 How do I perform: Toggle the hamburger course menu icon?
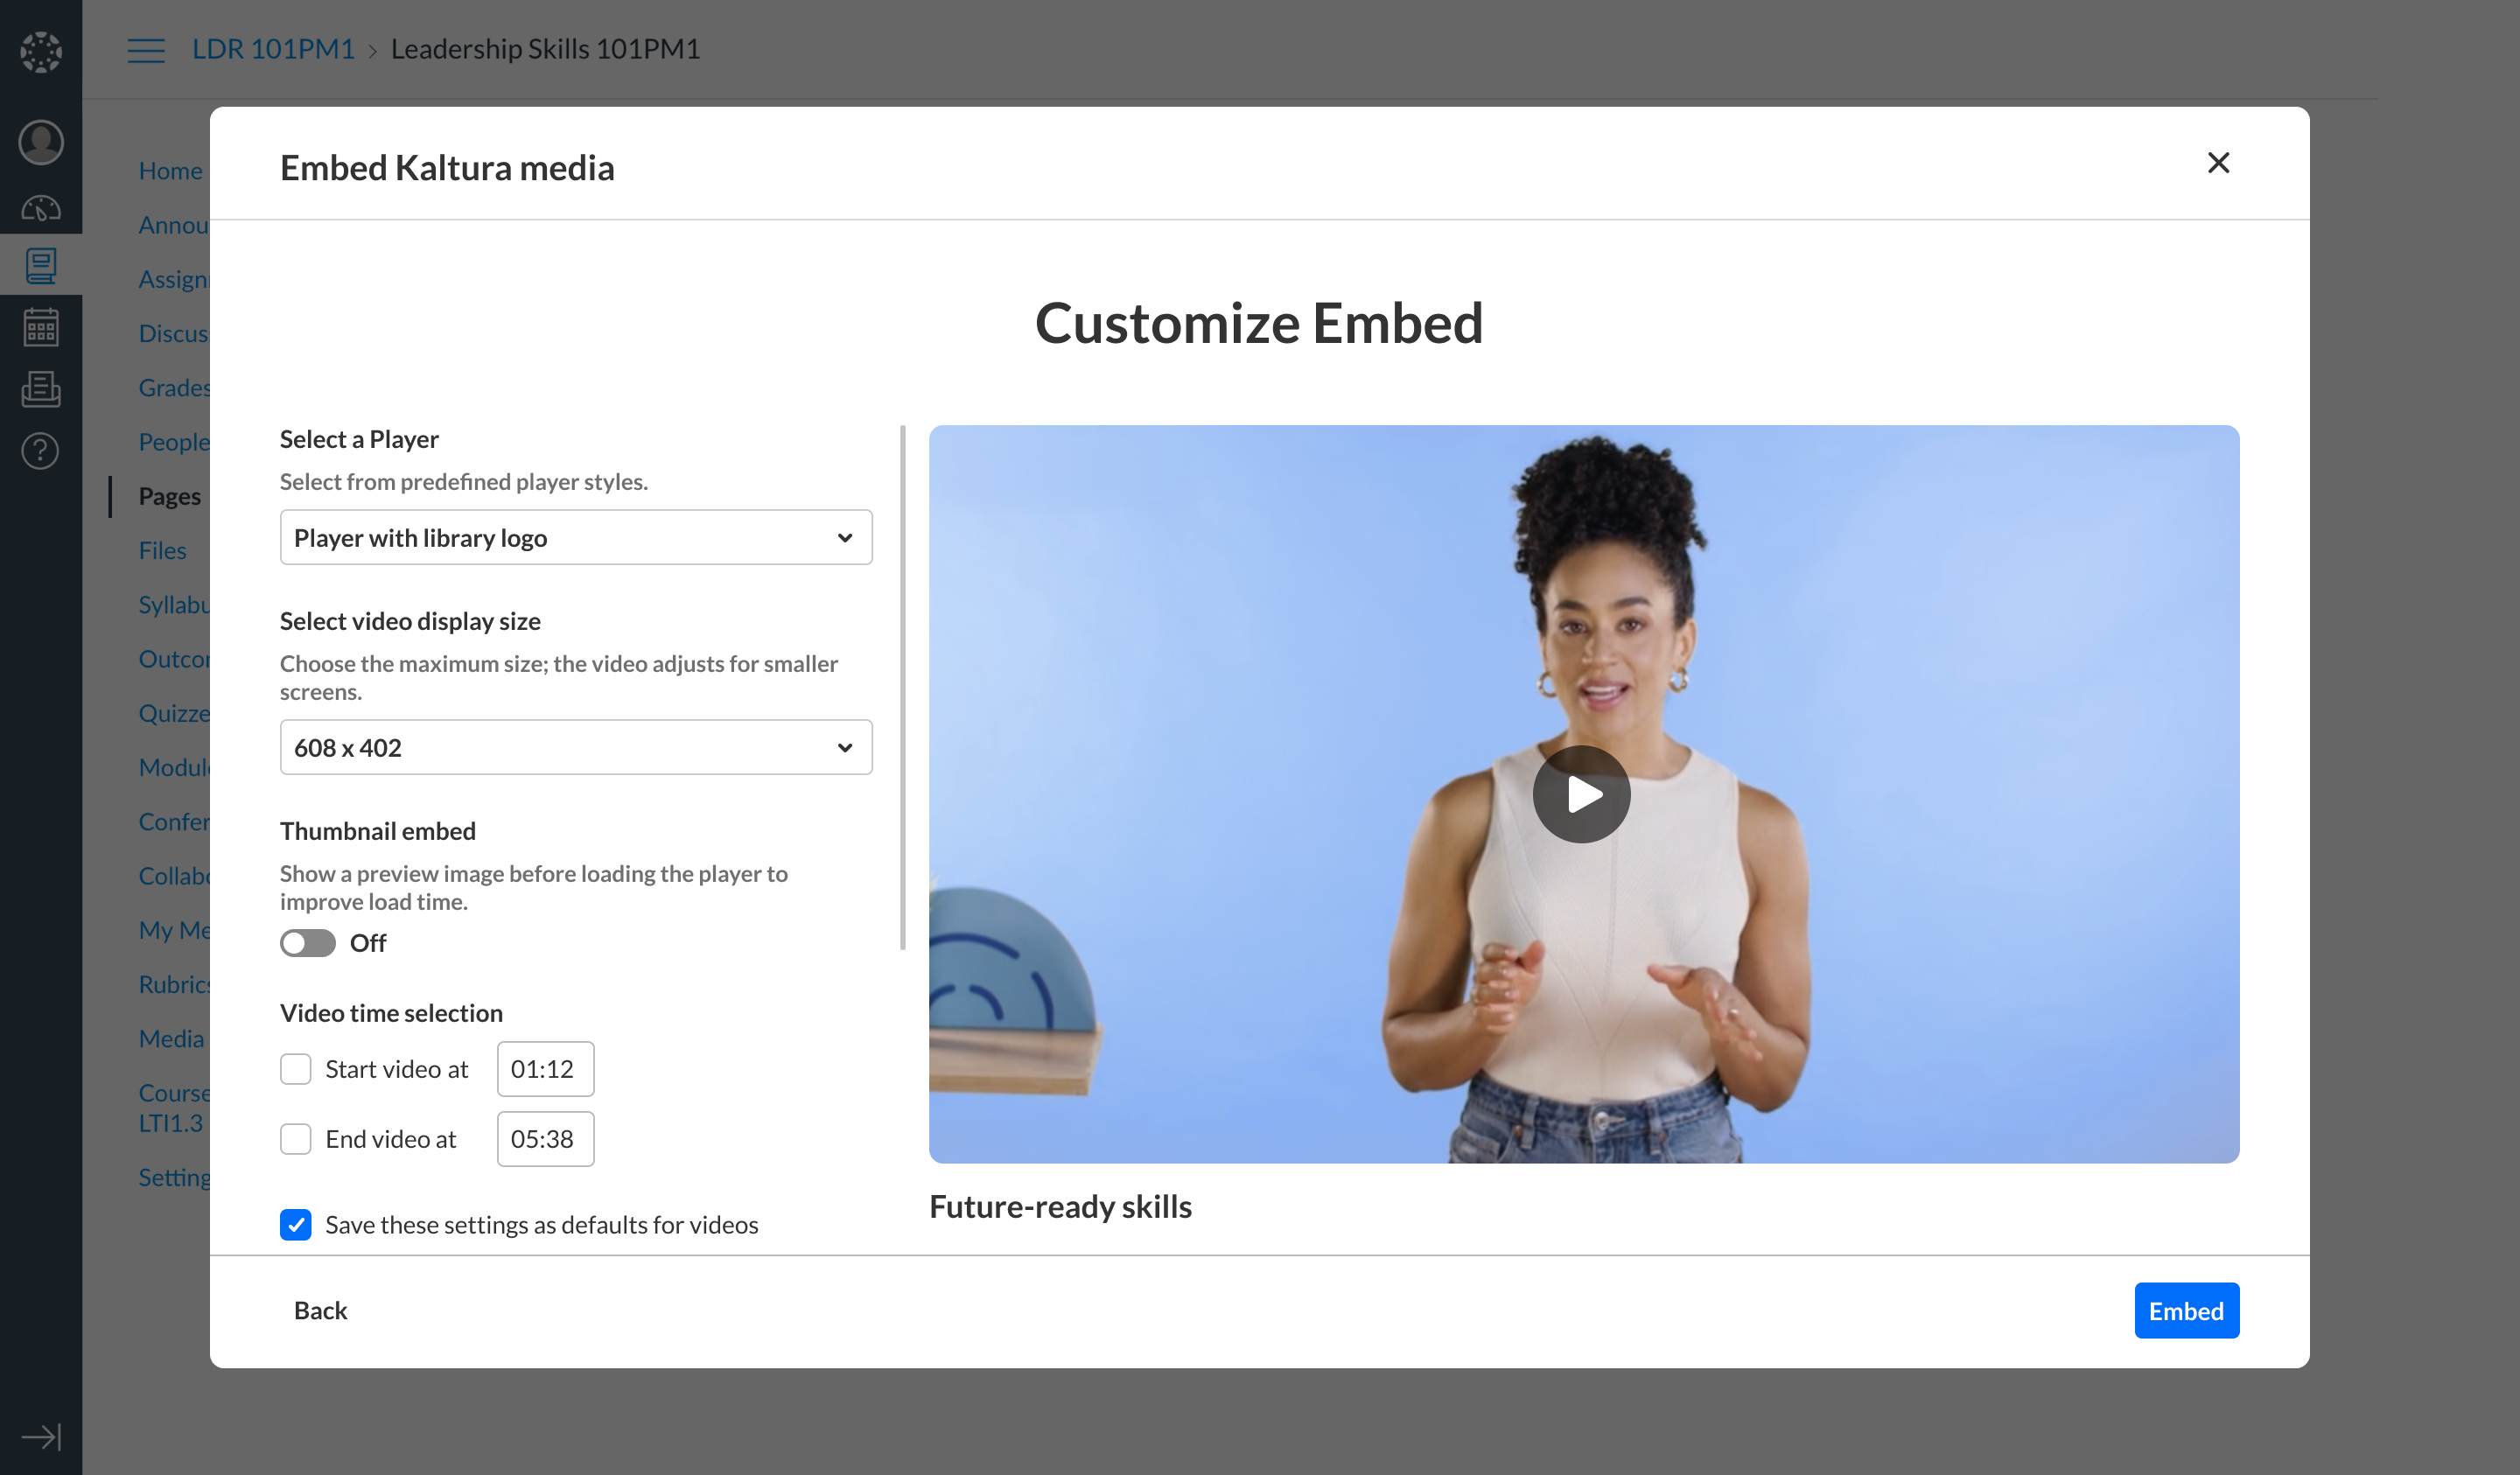click(146, 50)
